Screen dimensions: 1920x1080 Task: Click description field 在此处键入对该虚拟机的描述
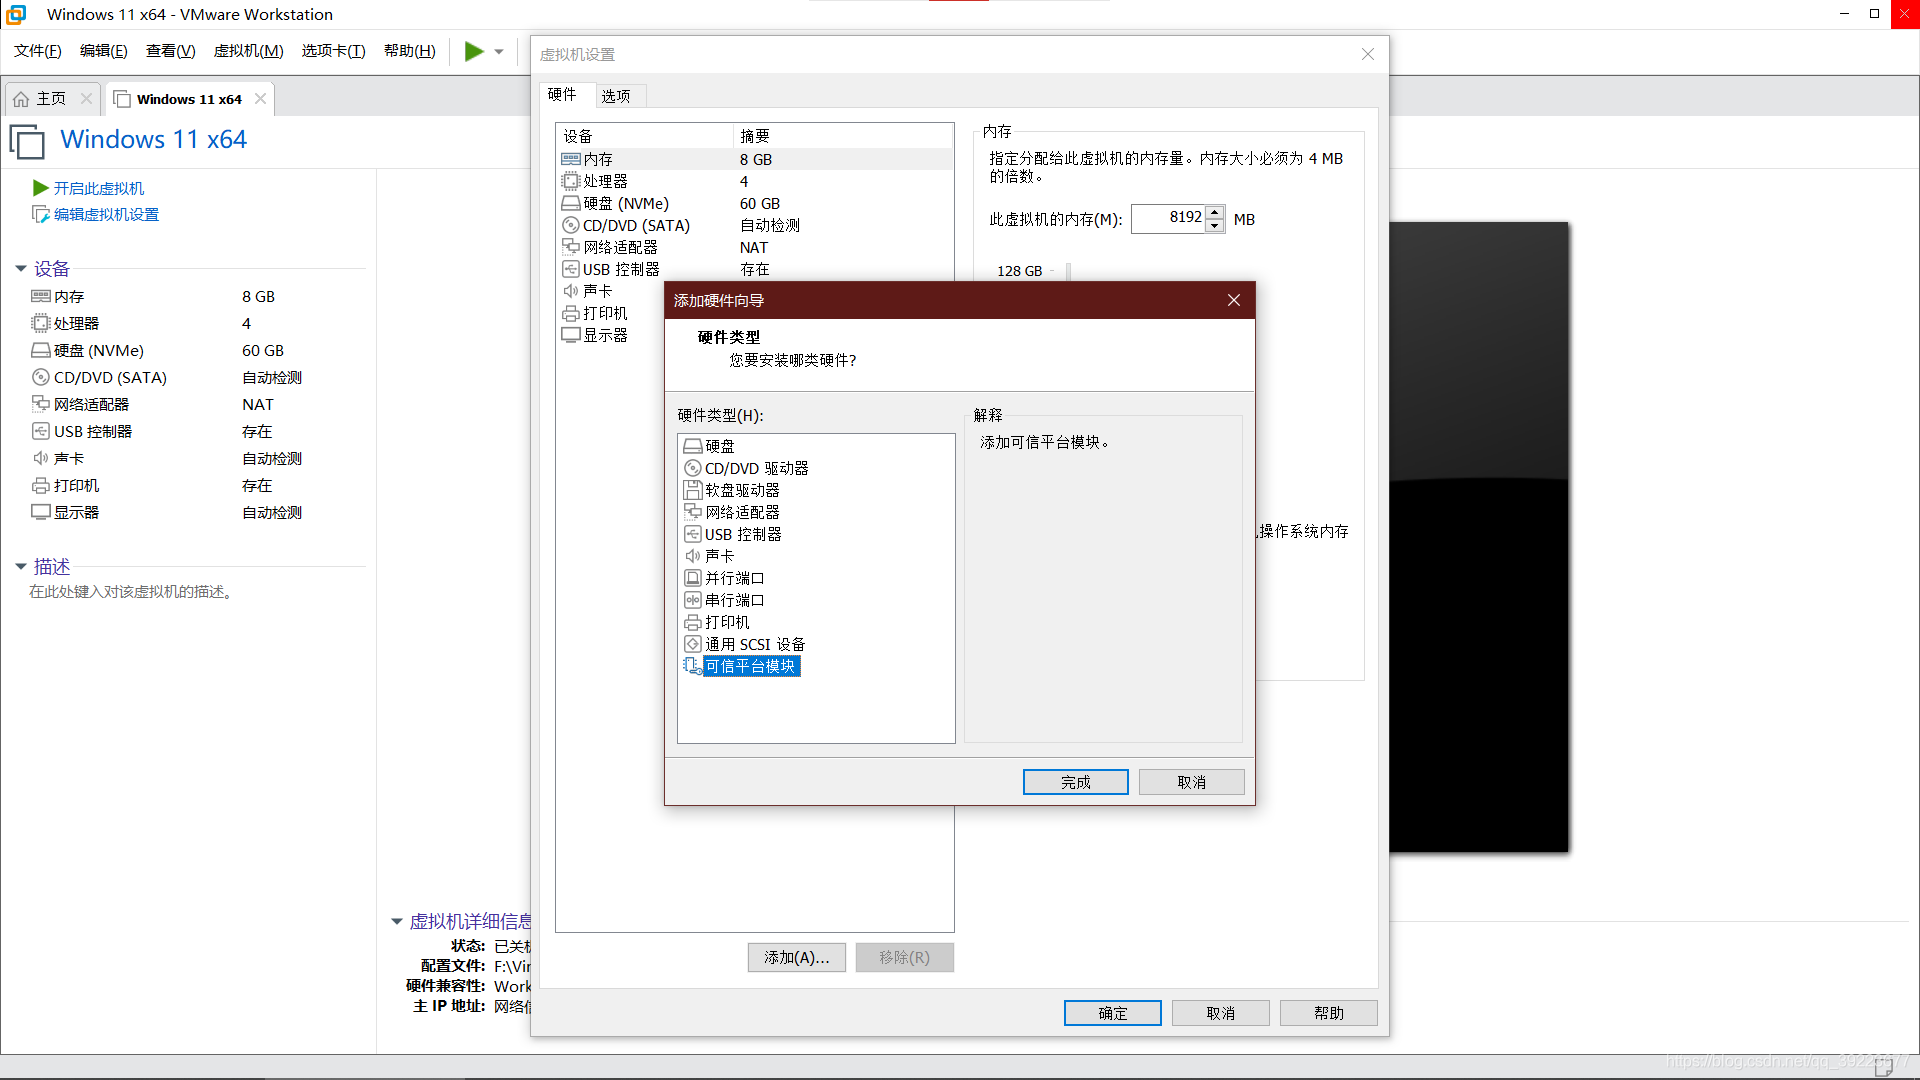tap(134, 592)
